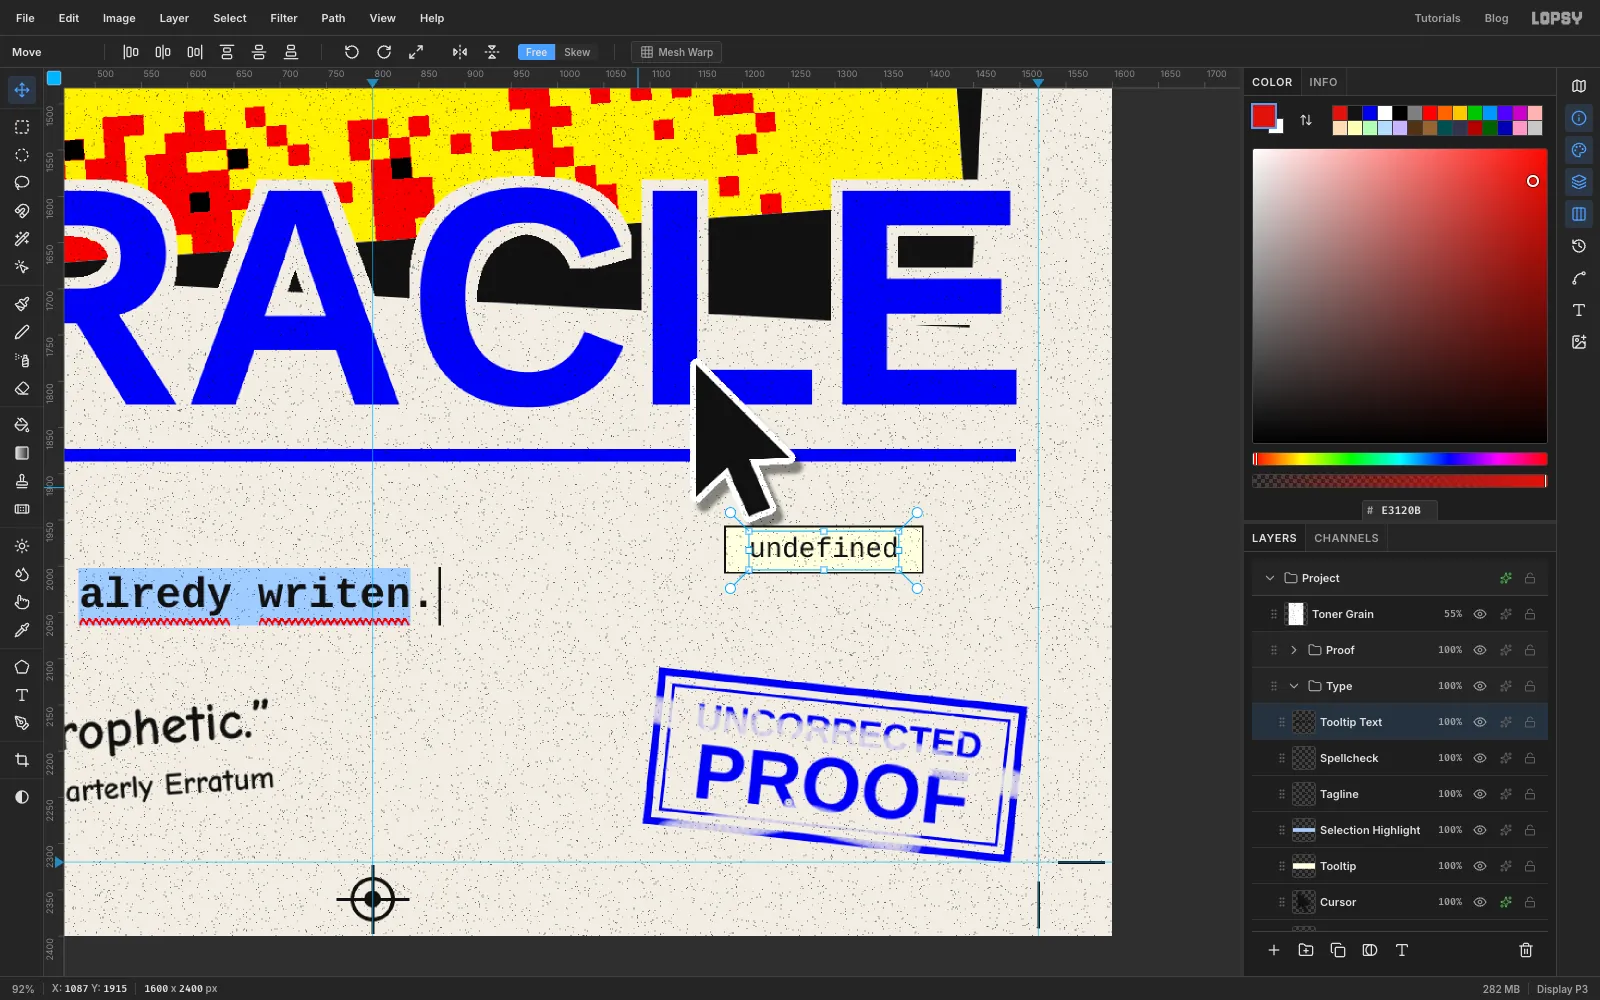Open the Blog link
Viewport: 1600px width, 1000px height.
(x=1496, y=18)
